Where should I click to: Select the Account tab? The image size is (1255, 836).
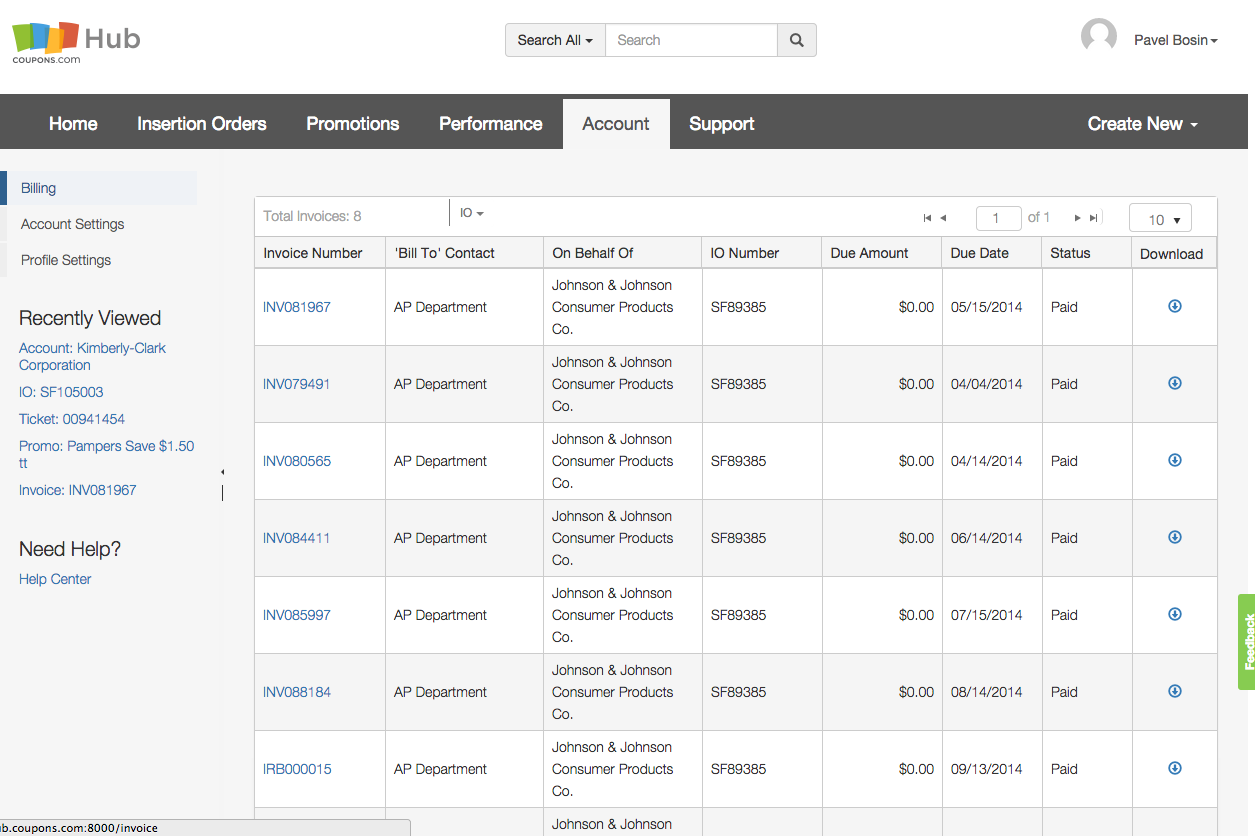(616, 124)
